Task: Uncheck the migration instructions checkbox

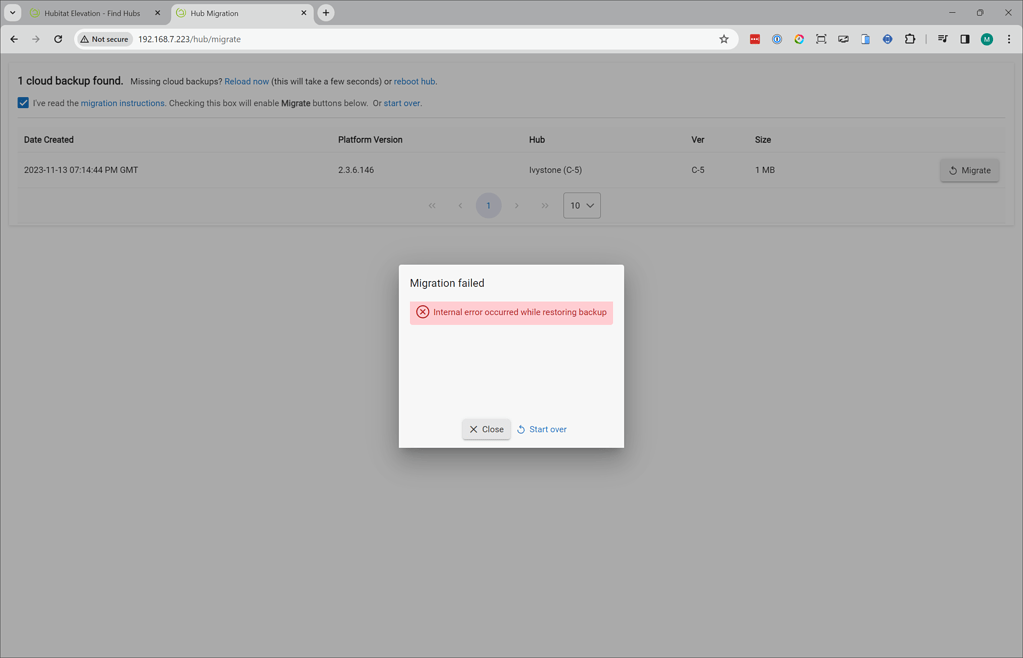Action: [x=23, y=102]
